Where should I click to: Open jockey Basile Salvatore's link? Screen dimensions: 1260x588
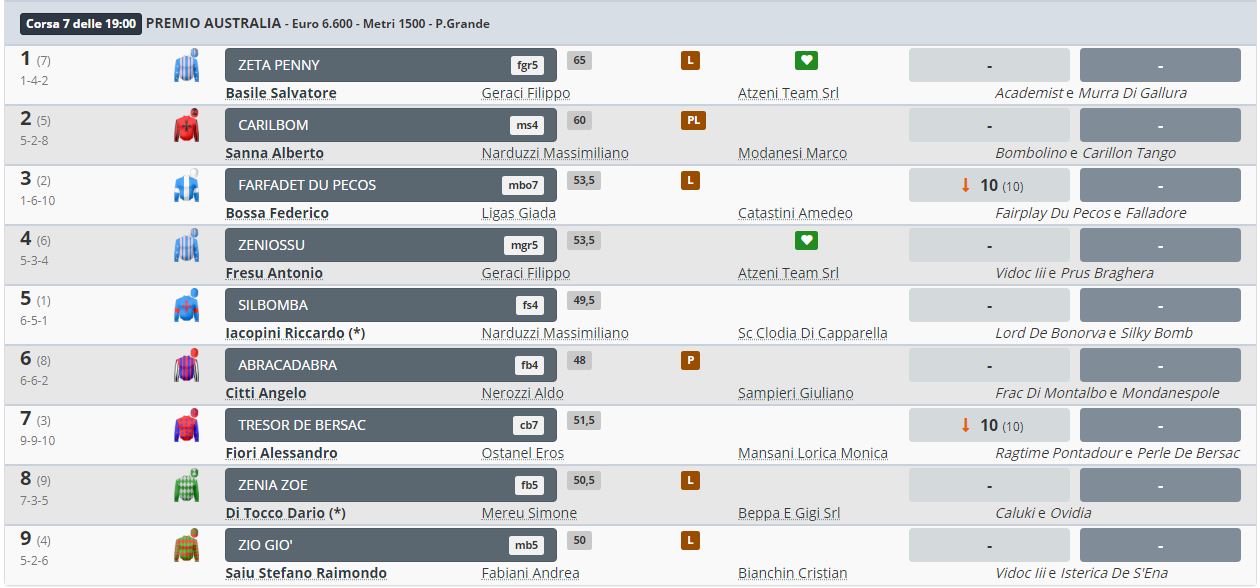pyautogui.click(x=281, y=93)
